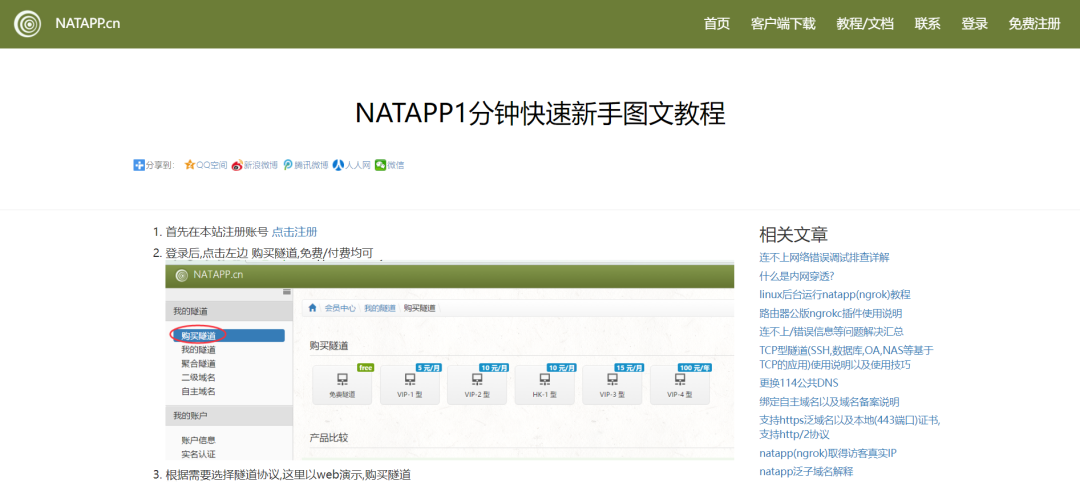
Task: Click the 点击注册 link in step 1
Action: click(295, 232)
